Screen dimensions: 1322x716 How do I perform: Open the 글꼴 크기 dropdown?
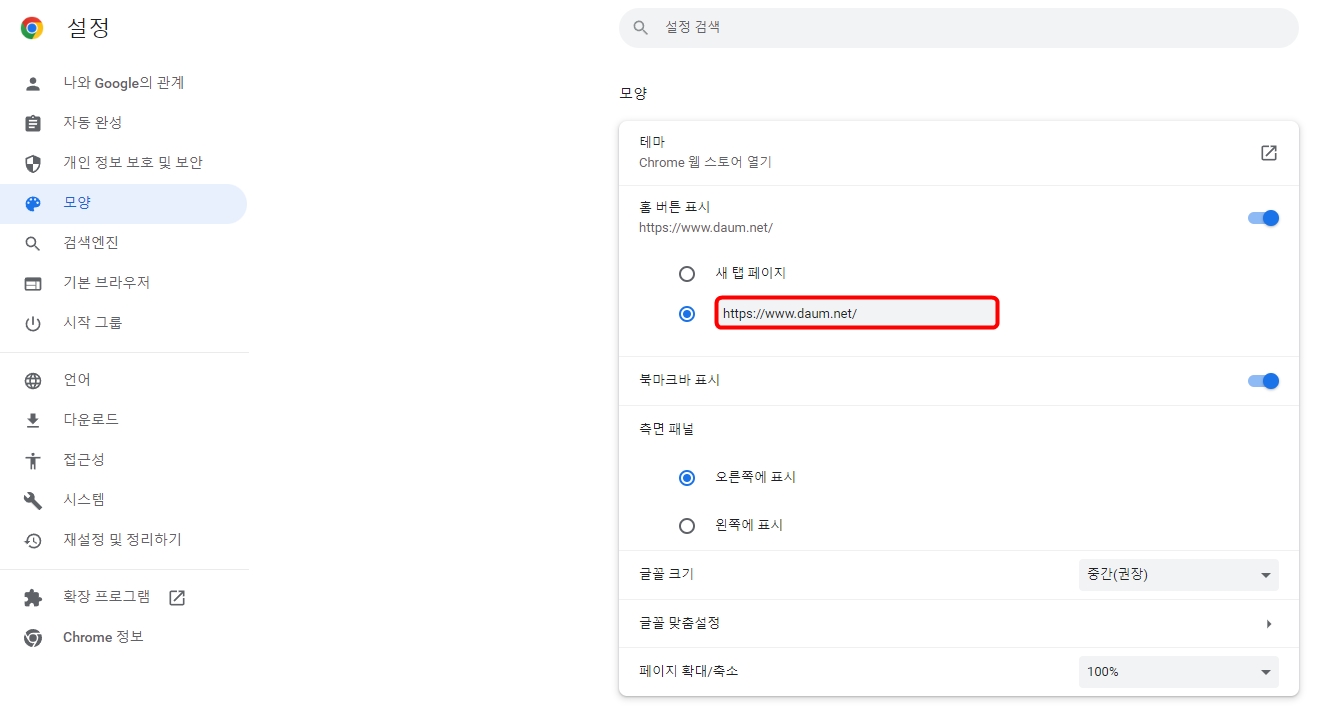point(1178,574)
